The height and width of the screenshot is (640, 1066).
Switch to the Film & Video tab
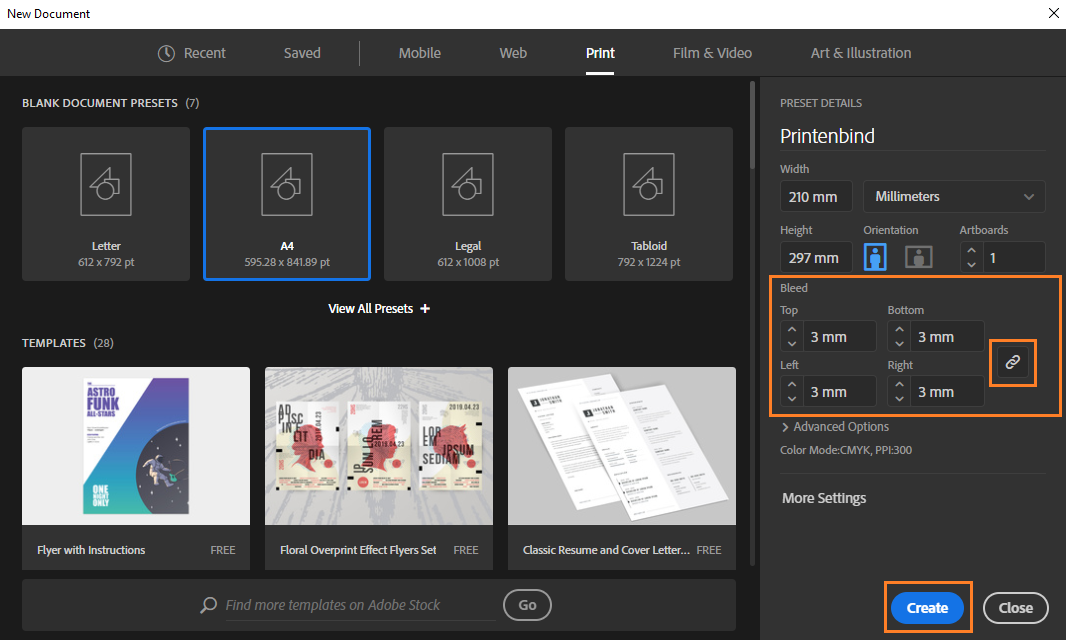tap(711, 53)
